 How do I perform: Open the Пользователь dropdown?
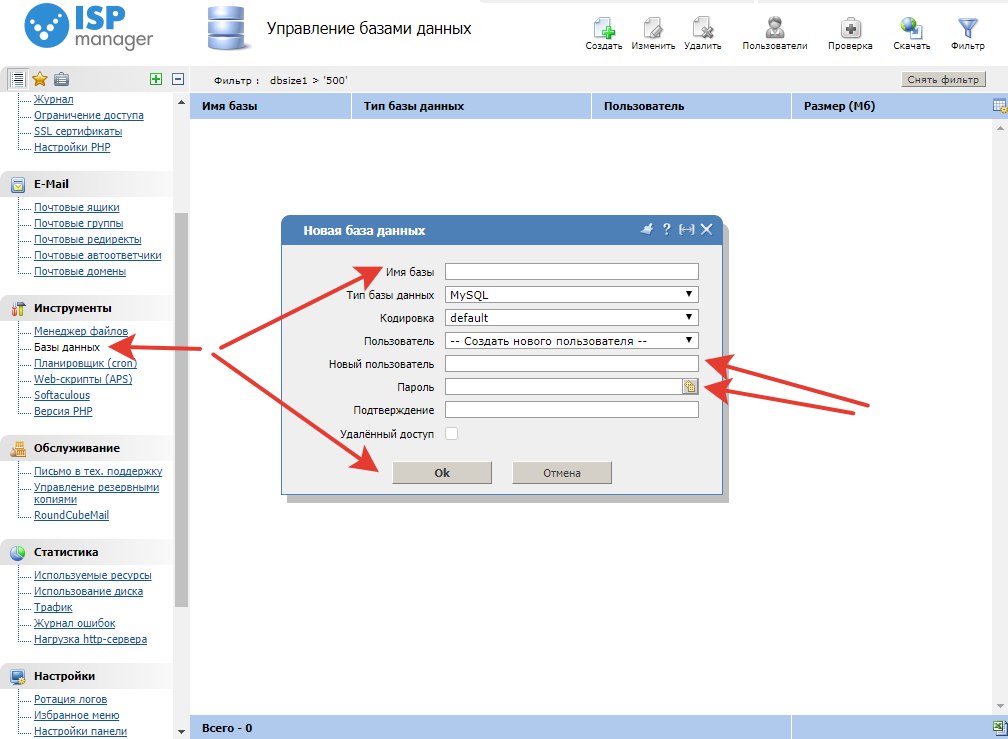pyautogui.click(x=571, y=341)
